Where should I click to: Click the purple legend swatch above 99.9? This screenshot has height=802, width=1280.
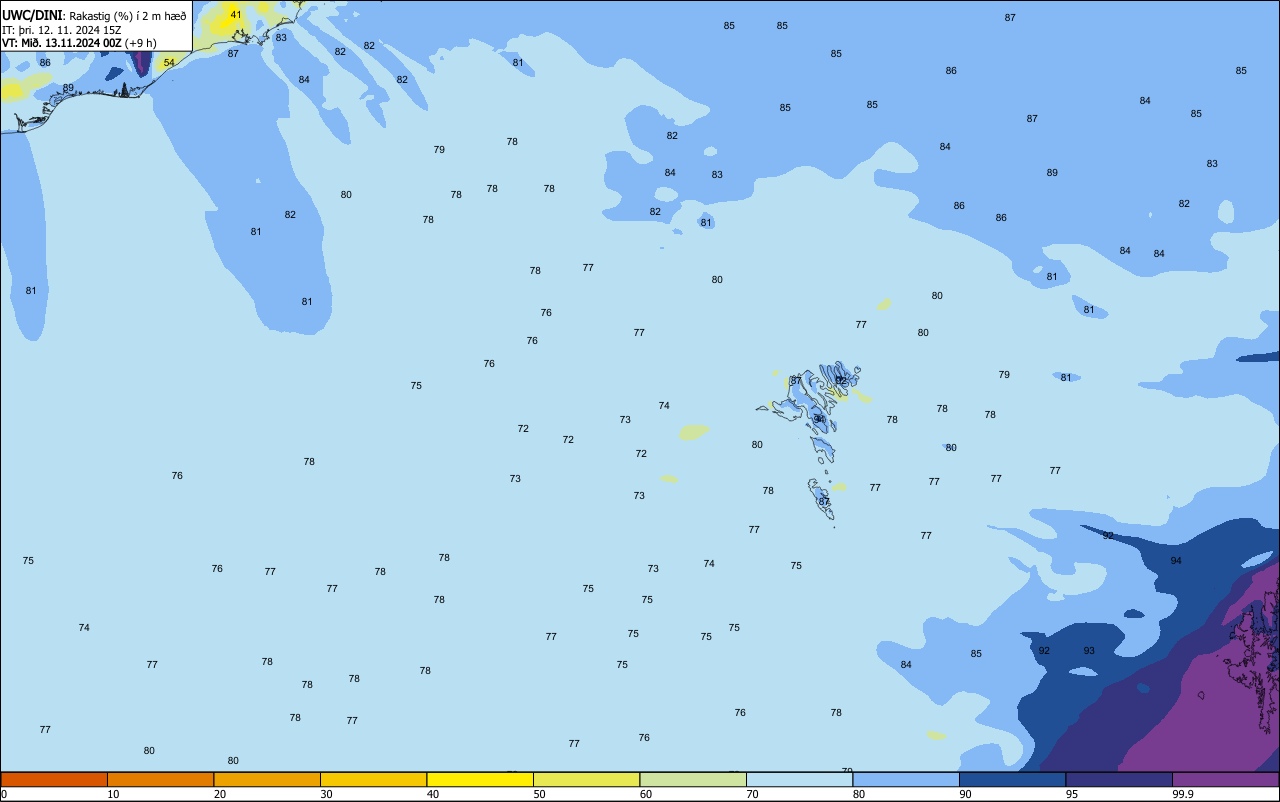click(x=1225, y=779)
